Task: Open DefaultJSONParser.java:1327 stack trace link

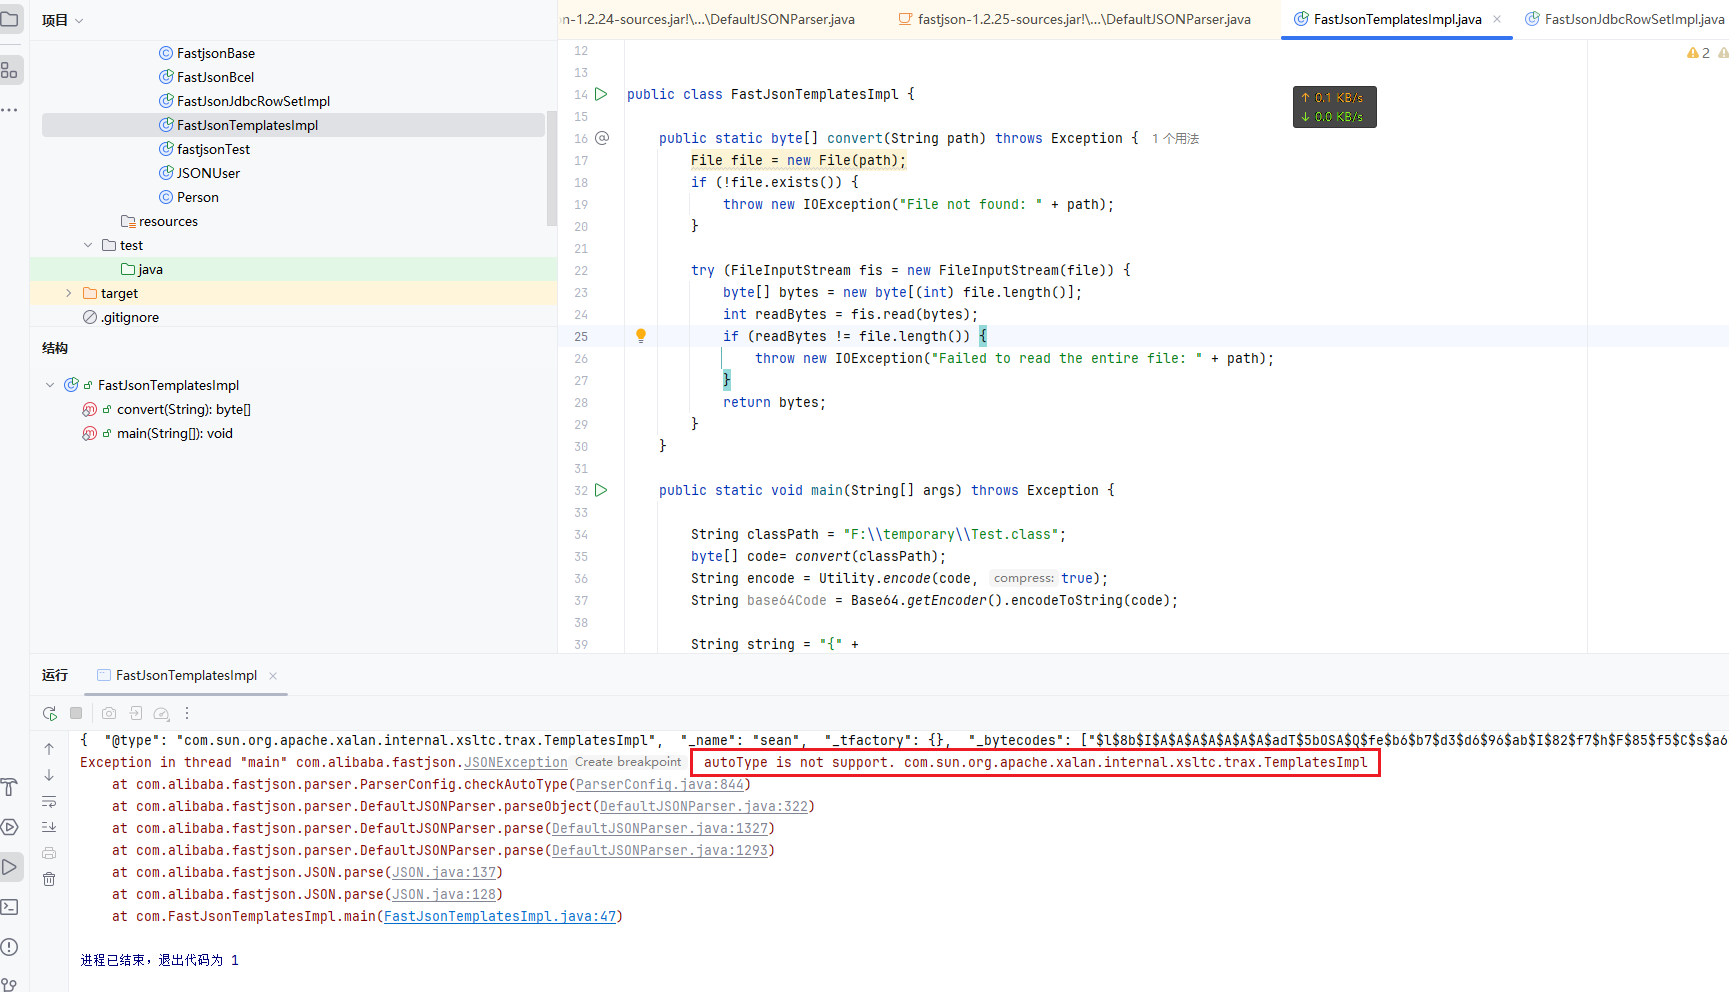Action: [x=660, y=828]
